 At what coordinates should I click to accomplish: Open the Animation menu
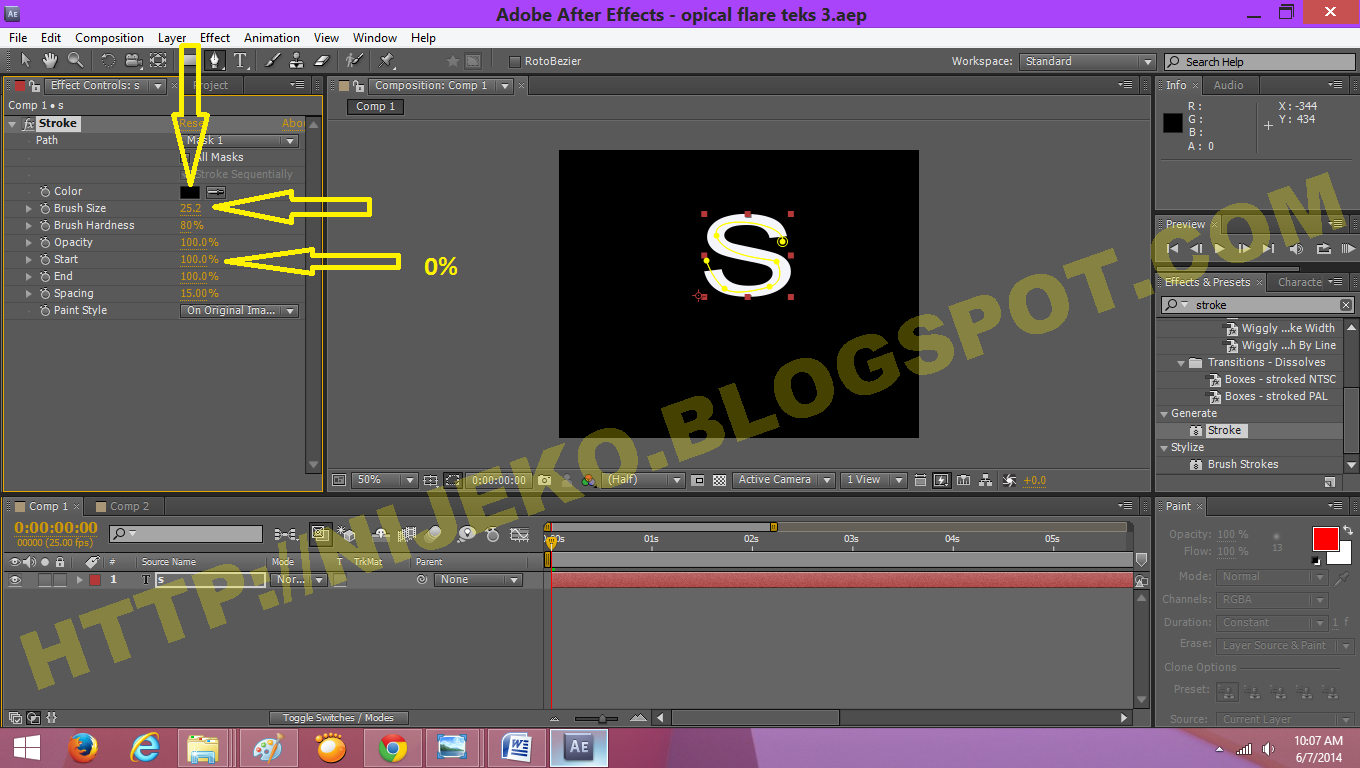(x=272, y=38)
